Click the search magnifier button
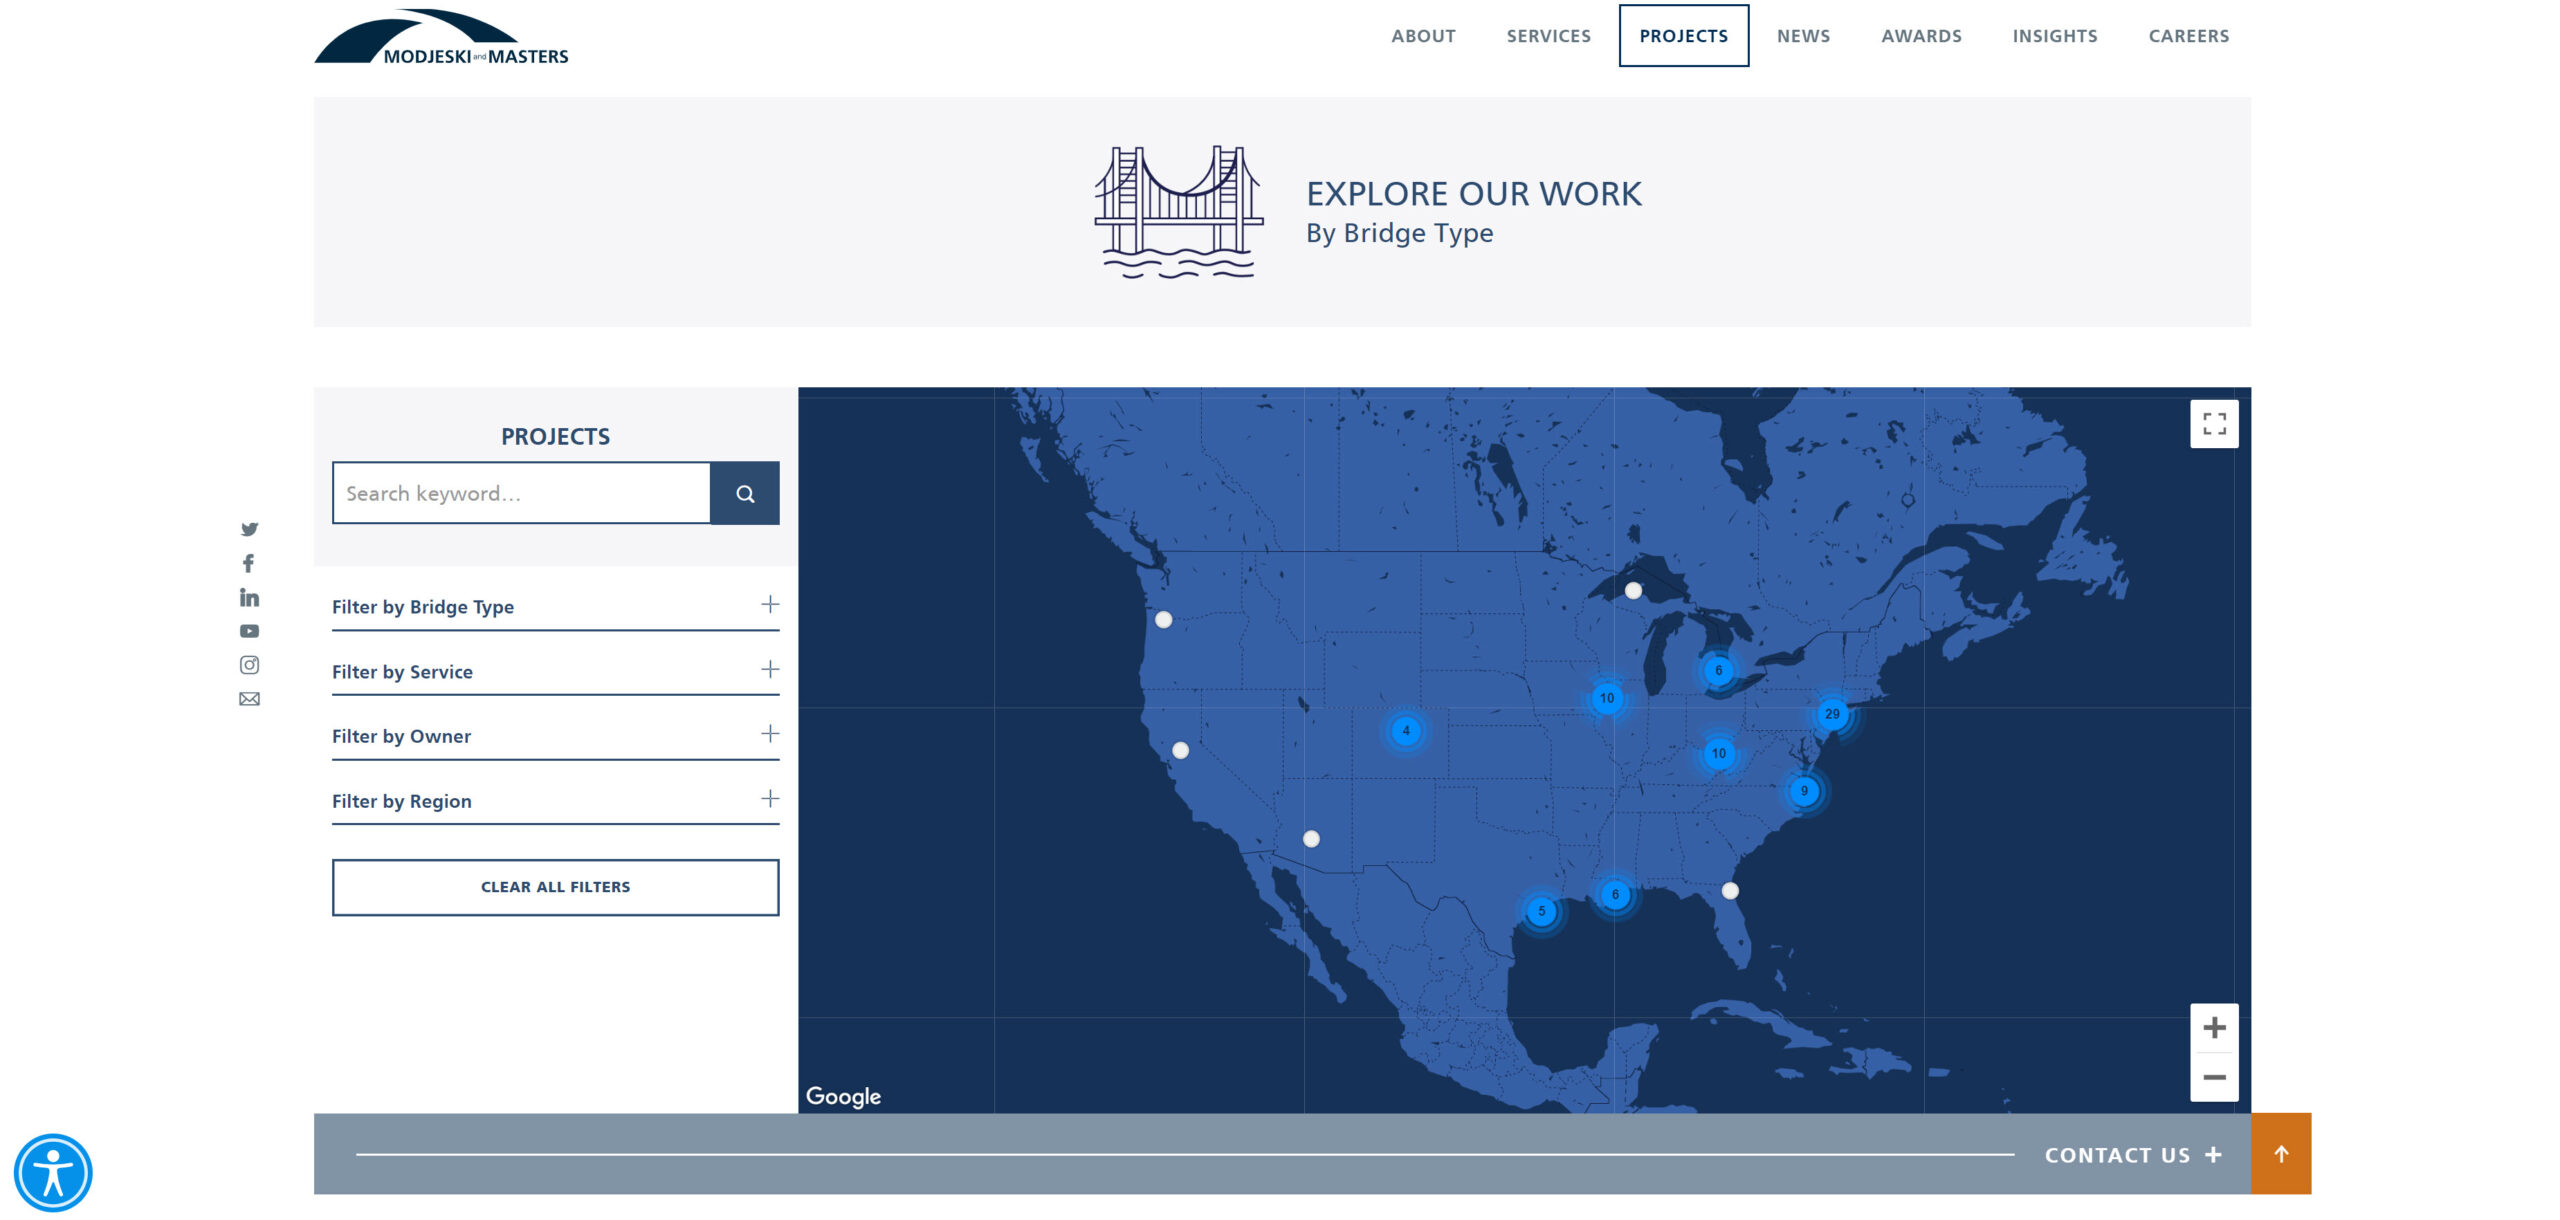 pyautogui.click(x=744, y=493)
